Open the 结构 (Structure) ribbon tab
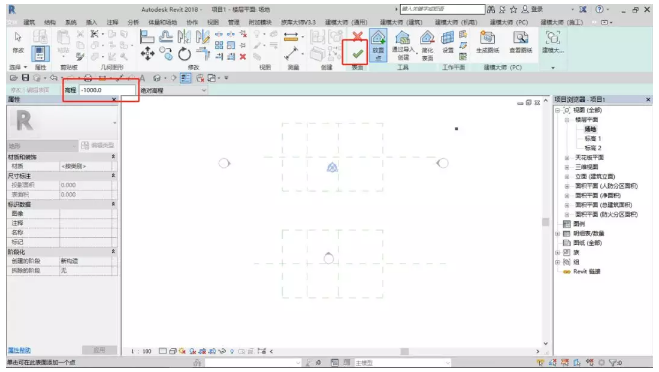Screen dimensions: 659x372 50,22
